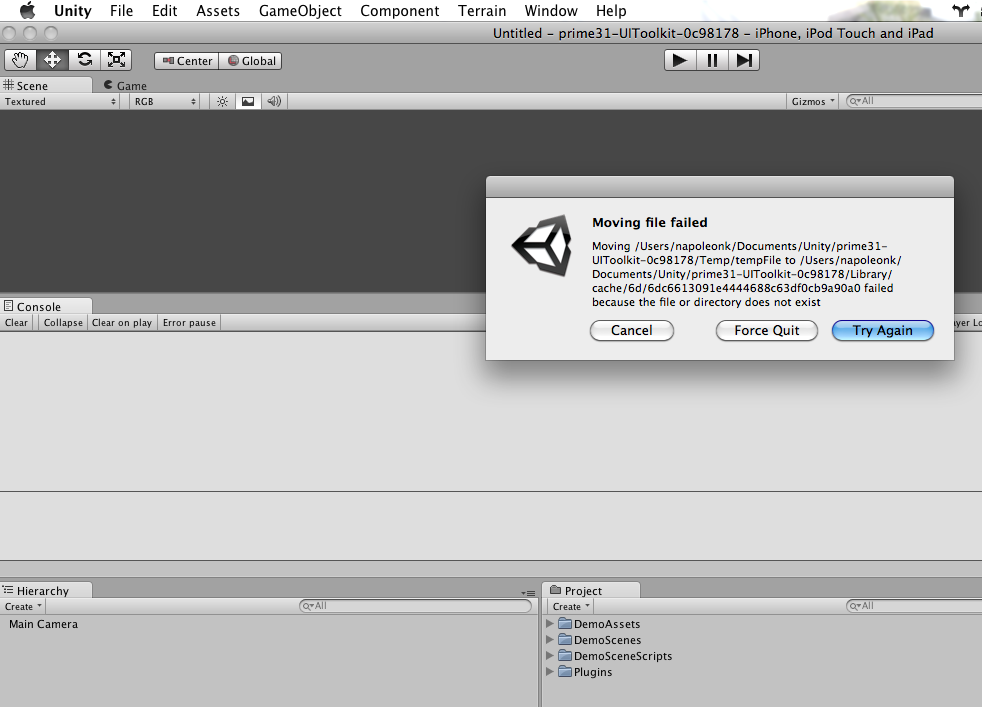The height and width of the screenshot is (707, 982).
Task: Select the Hand pan tool
Action: click(x=20, y=60)
